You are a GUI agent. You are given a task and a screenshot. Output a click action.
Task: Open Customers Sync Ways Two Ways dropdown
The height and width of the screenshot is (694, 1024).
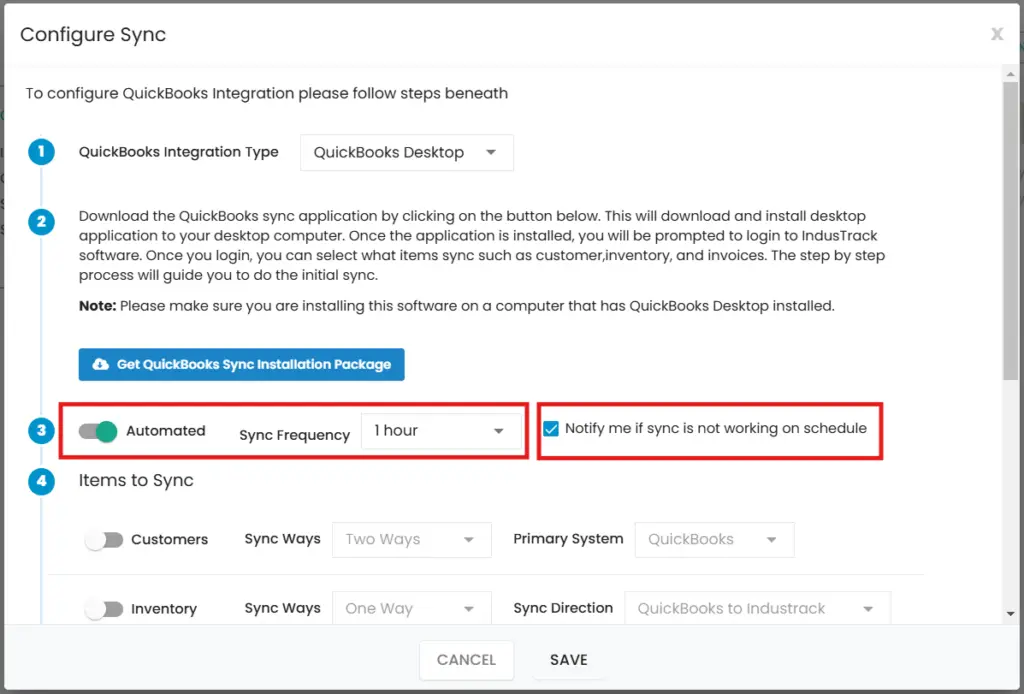point(411,540)
